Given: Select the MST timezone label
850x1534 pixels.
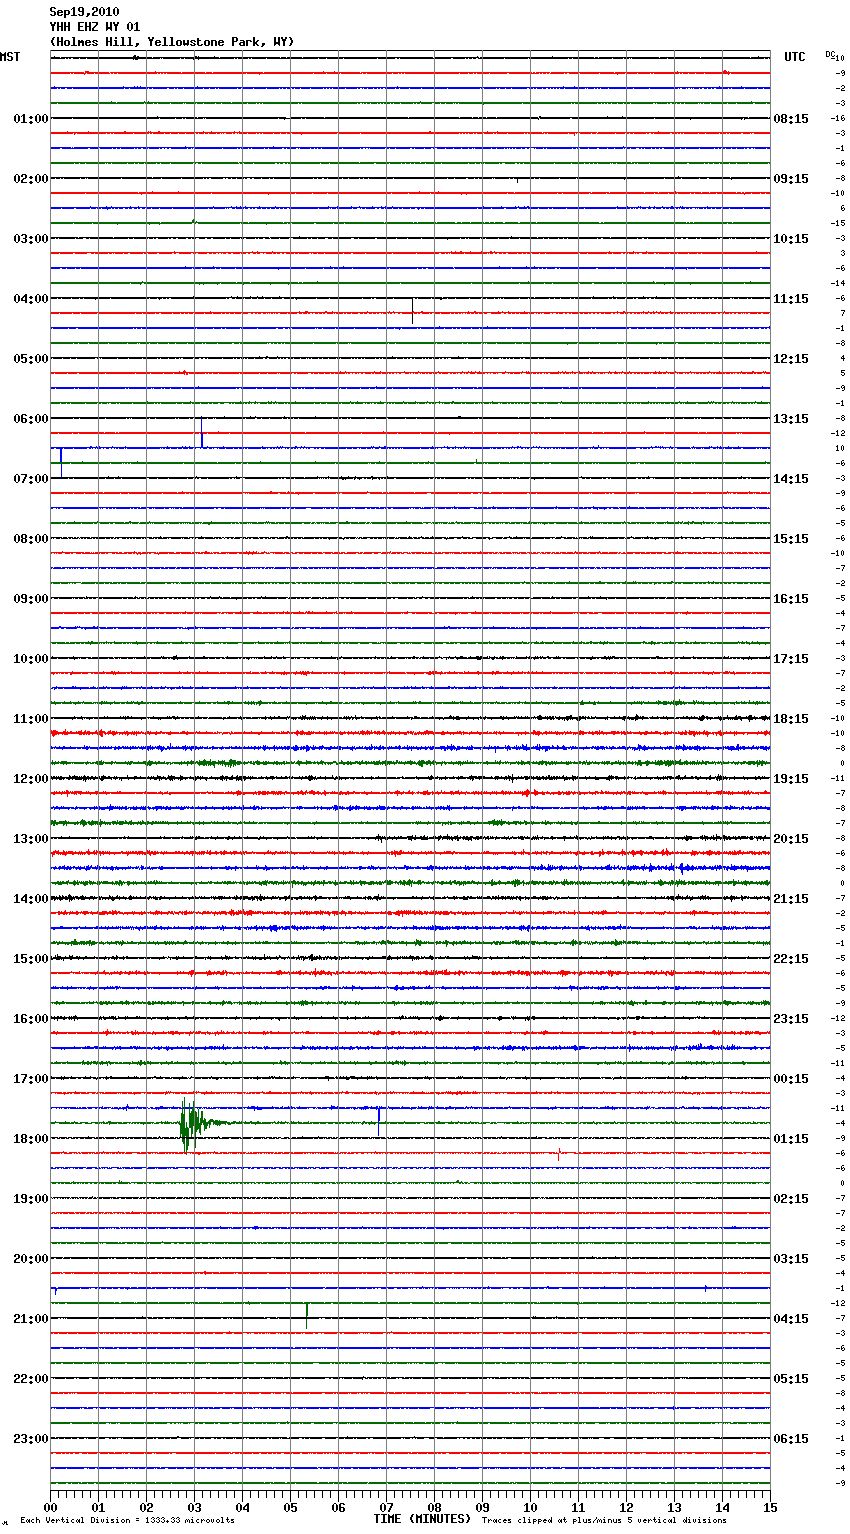Looking at the screenshot, I should (x=10, y=57).
